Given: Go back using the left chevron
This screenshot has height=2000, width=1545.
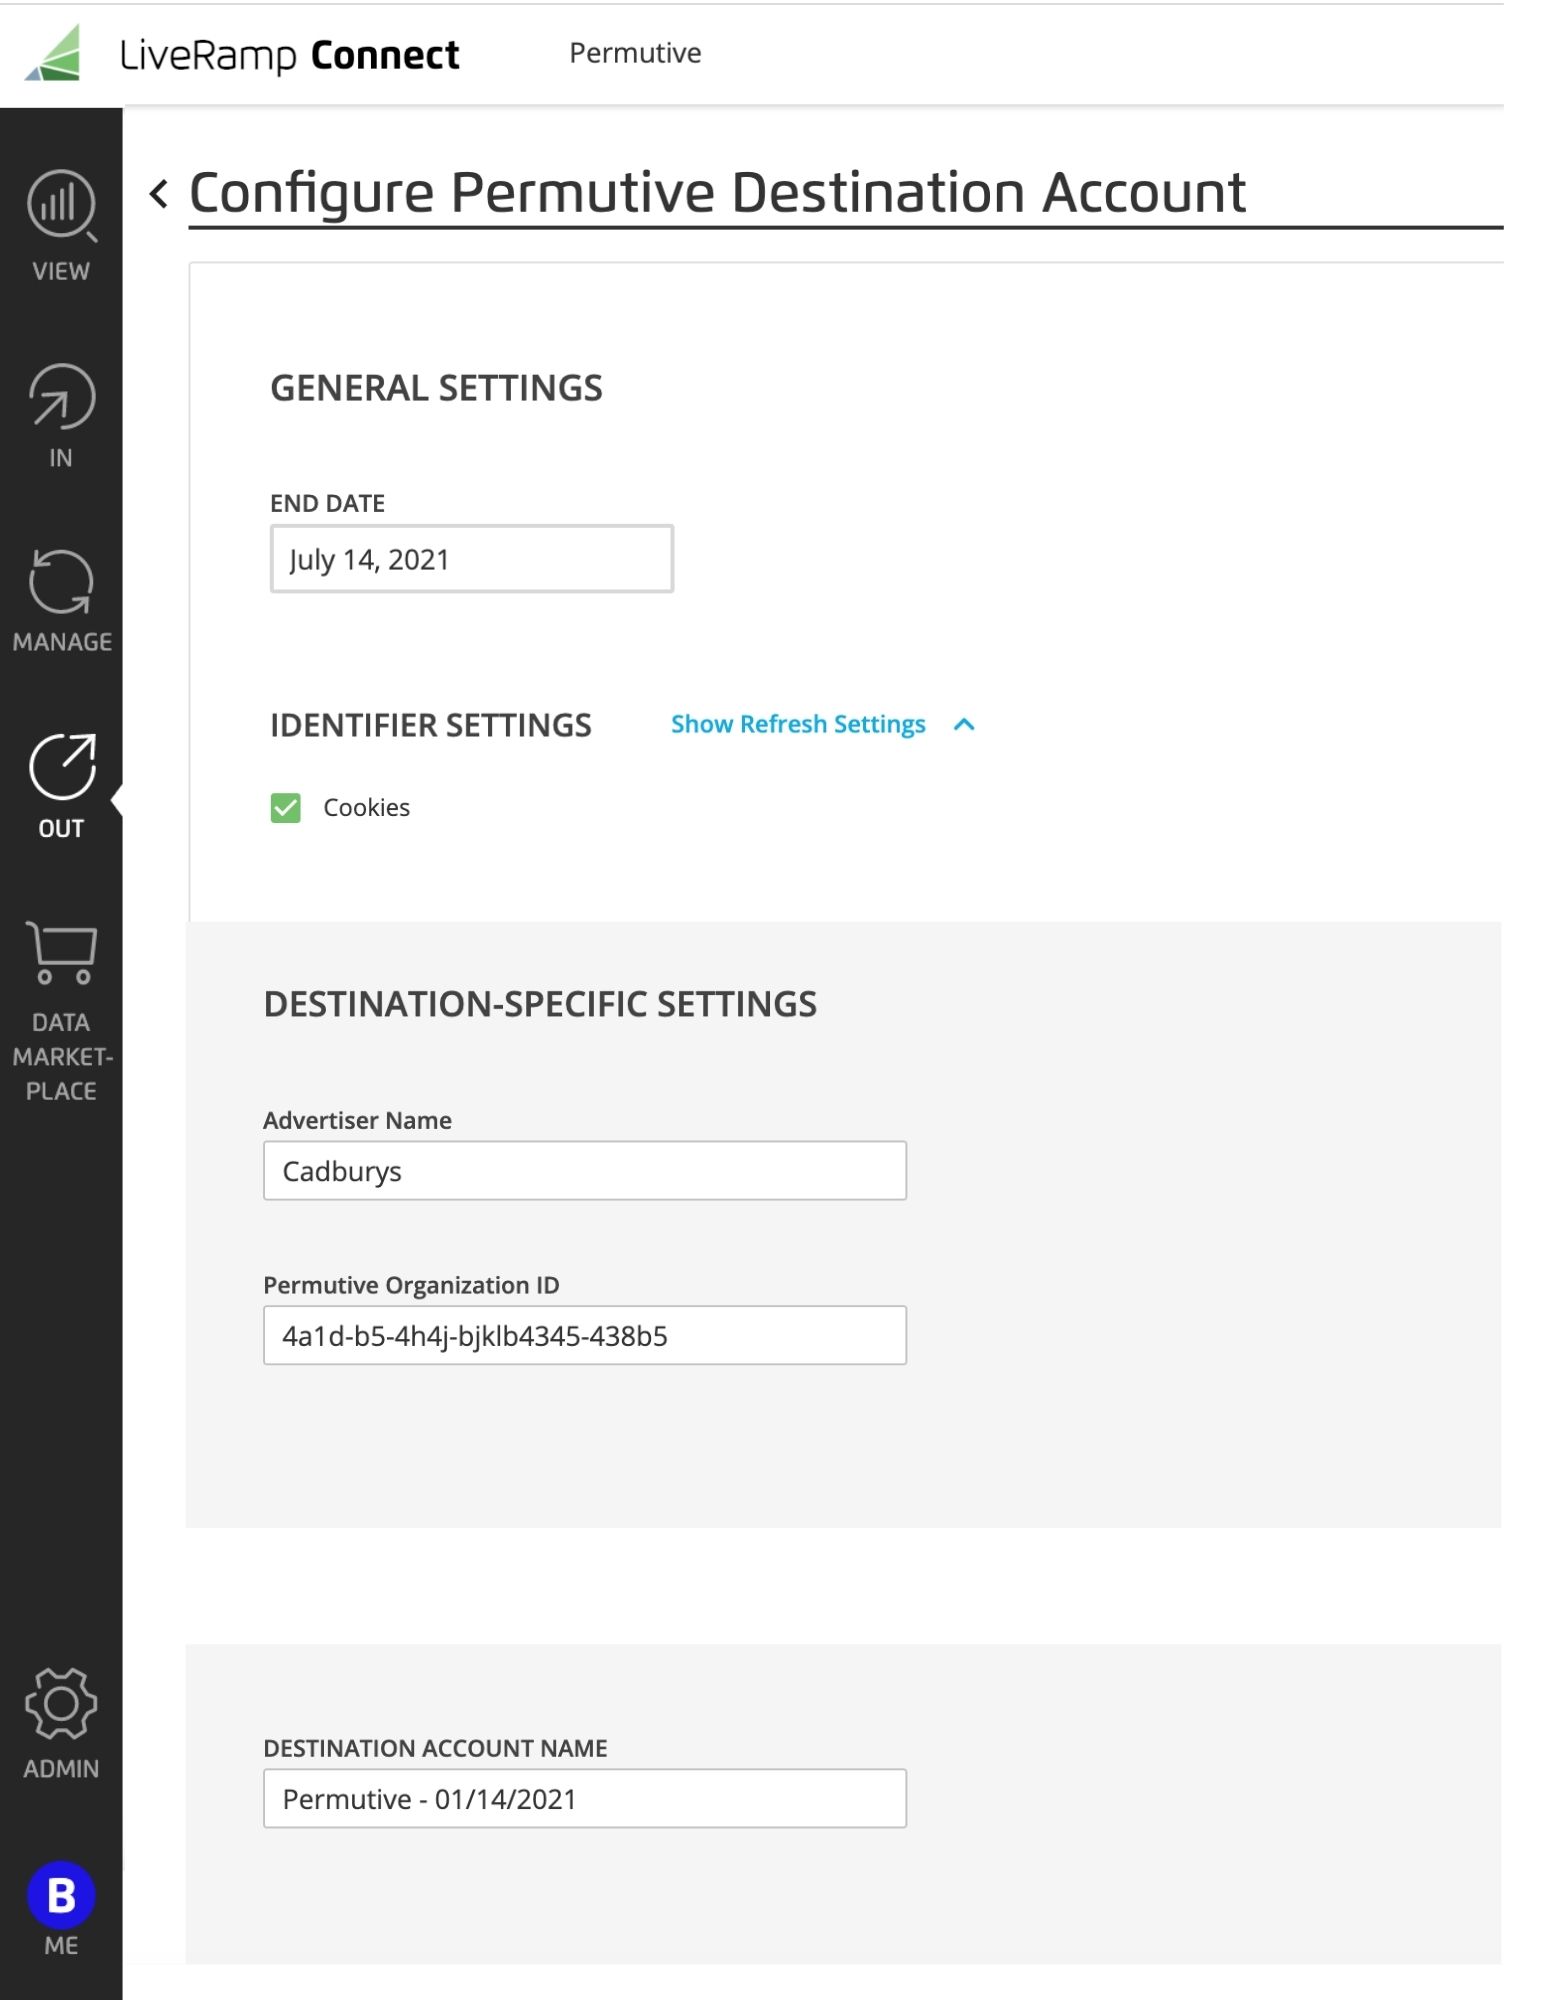Looking at the screenshot, I should pyautogui.click(x=158, y=193).
